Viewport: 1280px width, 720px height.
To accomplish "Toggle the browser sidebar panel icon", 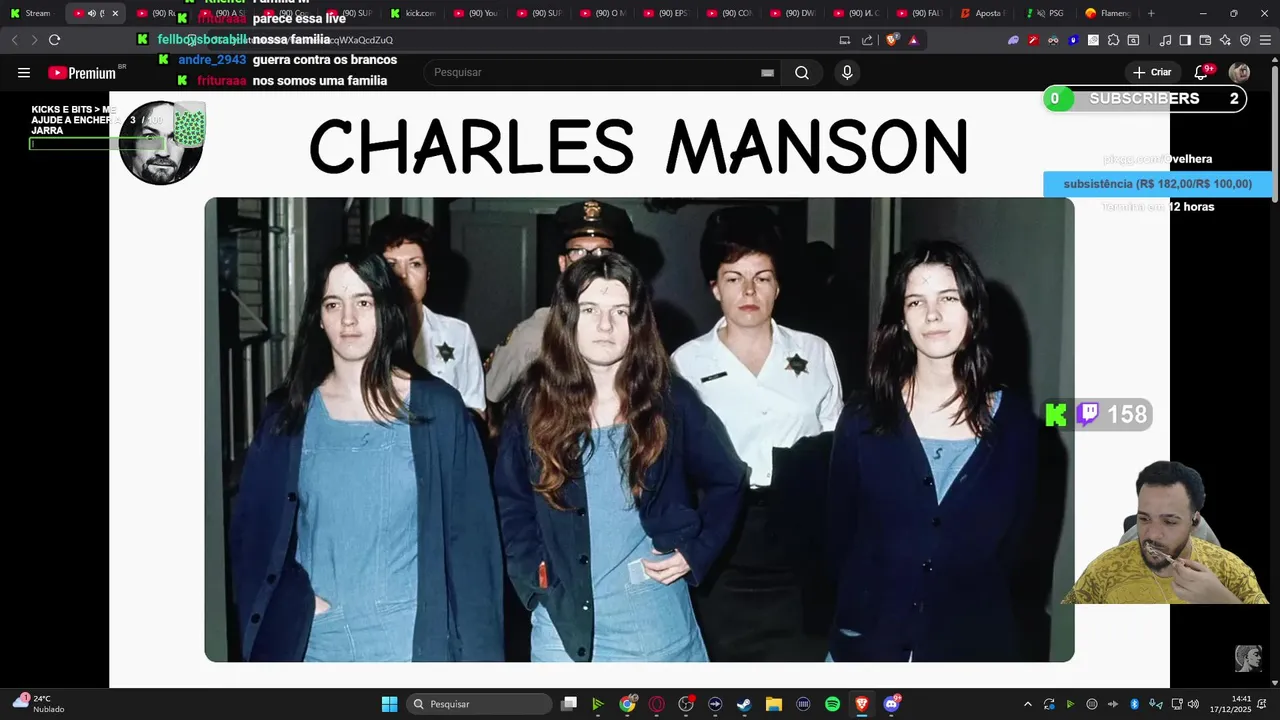I will (1185, 40).
